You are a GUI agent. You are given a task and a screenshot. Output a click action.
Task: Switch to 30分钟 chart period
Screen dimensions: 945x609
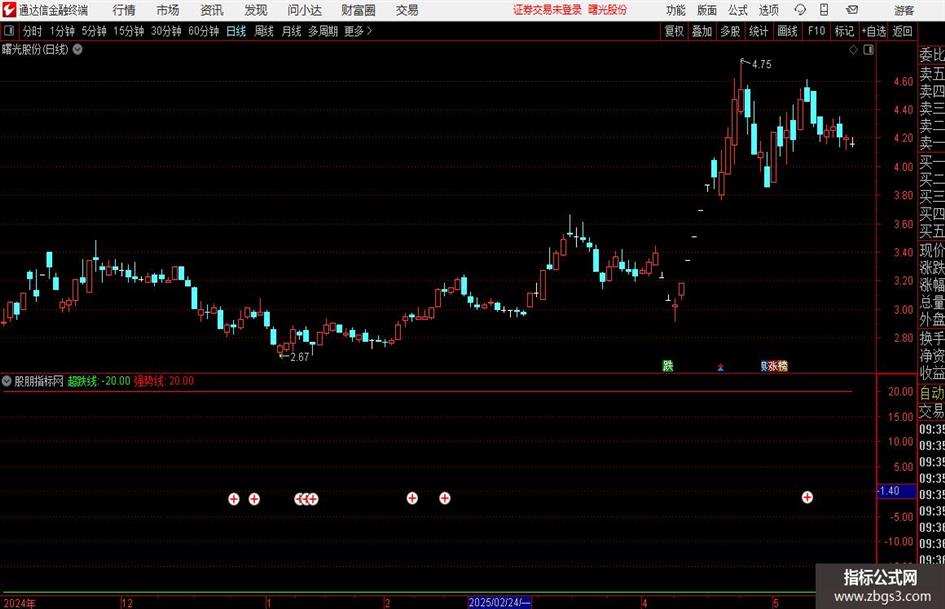(166, 31)
